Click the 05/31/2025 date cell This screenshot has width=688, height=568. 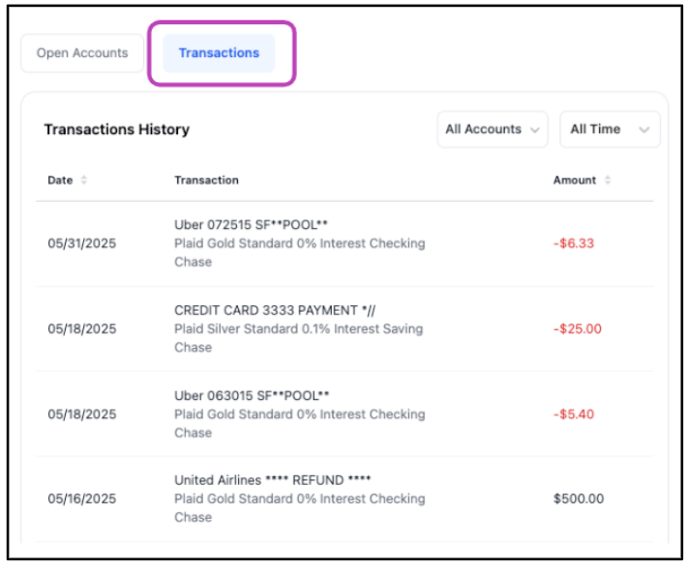click(x=82, y=243)
